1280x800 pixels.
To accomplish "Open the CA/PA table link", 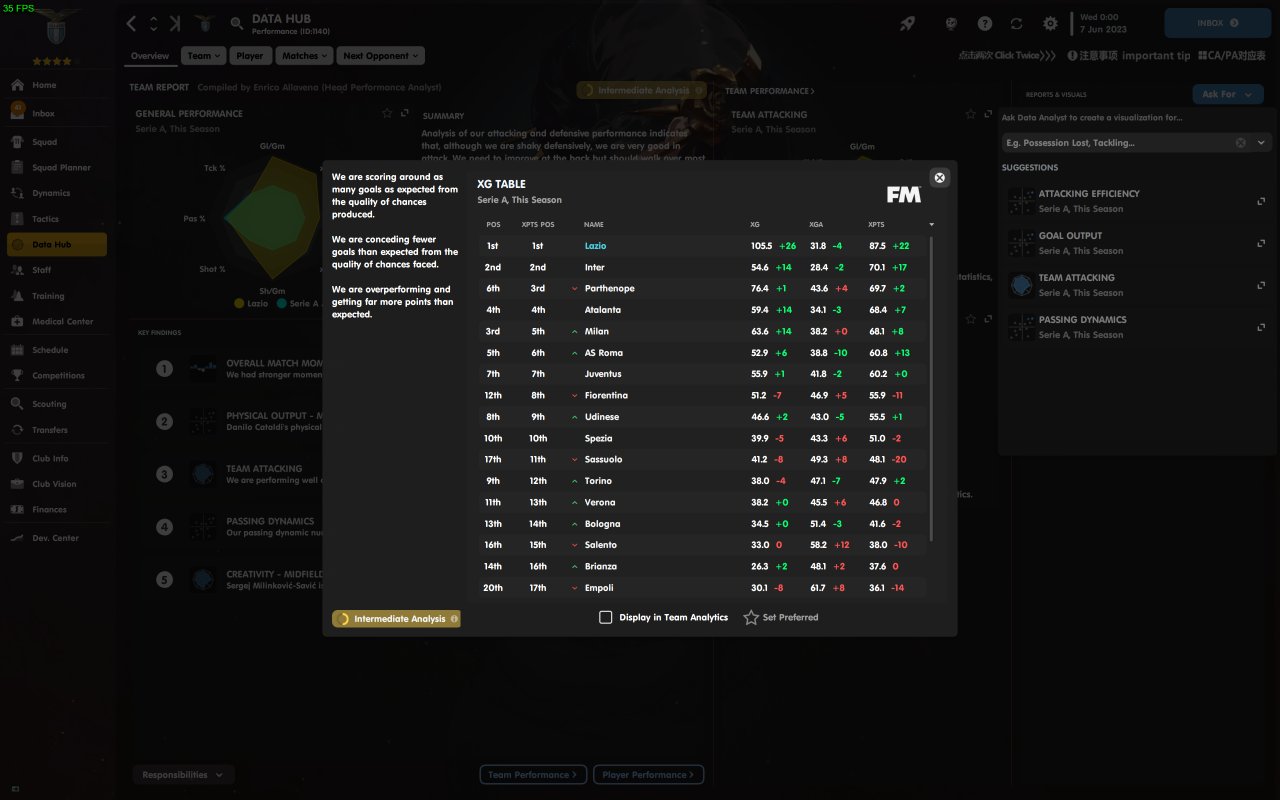I will pos(1233,55).
